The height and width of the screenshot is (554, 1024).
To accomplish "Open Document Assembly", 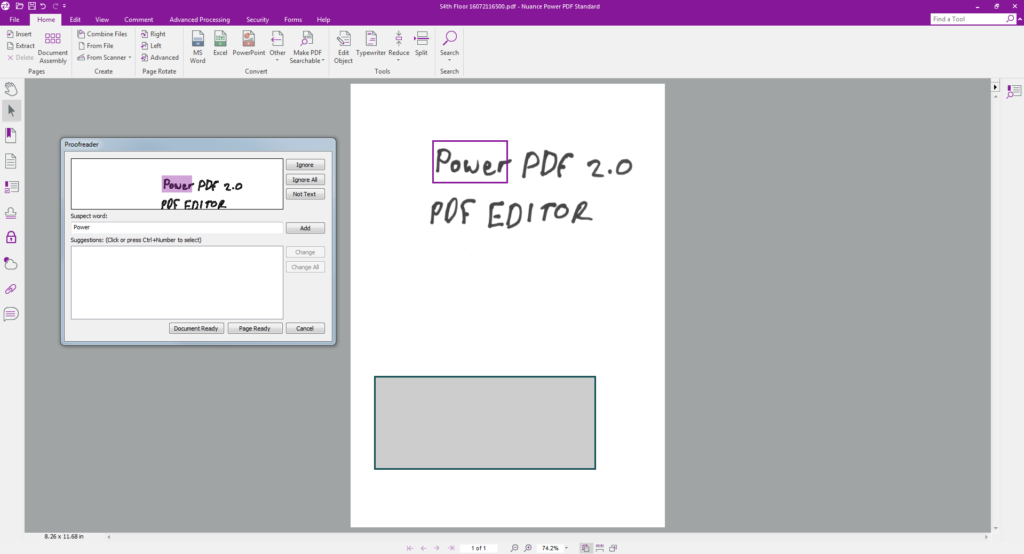I will pos(52,48).
